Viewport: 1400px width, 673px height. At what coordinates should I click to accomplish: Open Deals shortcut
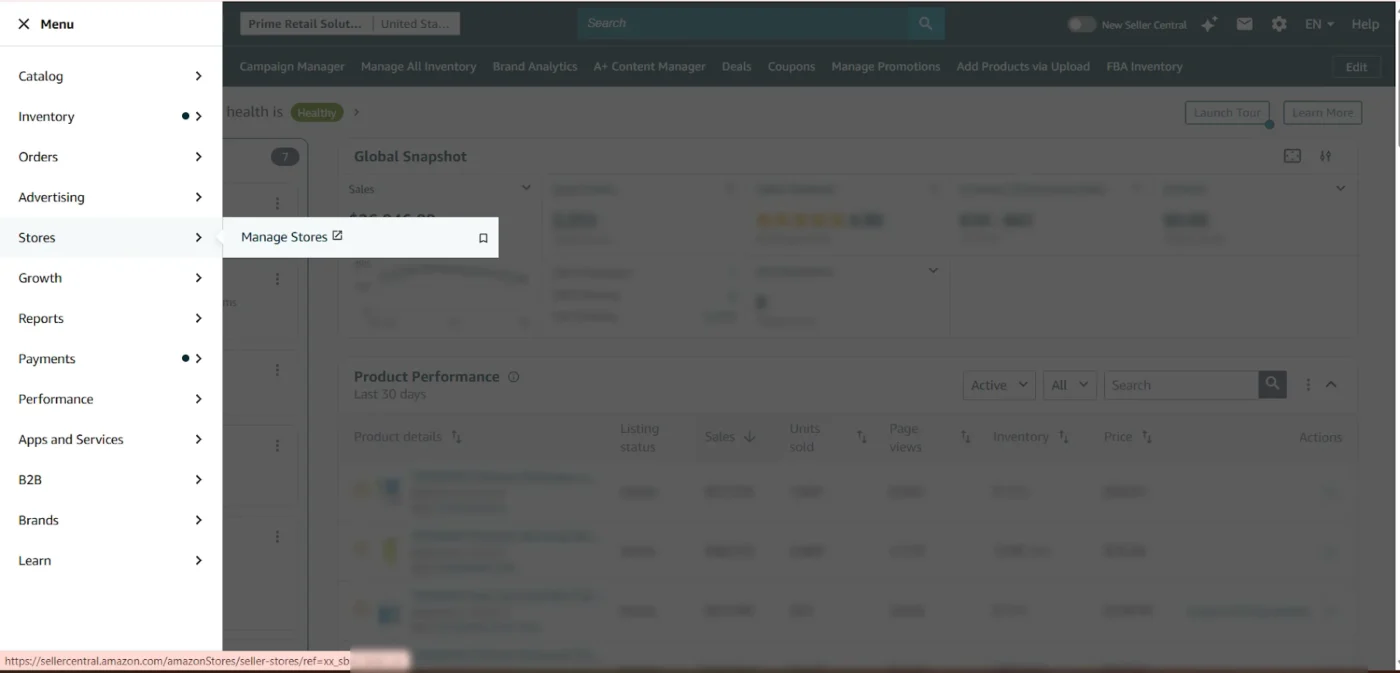(736, 66)
